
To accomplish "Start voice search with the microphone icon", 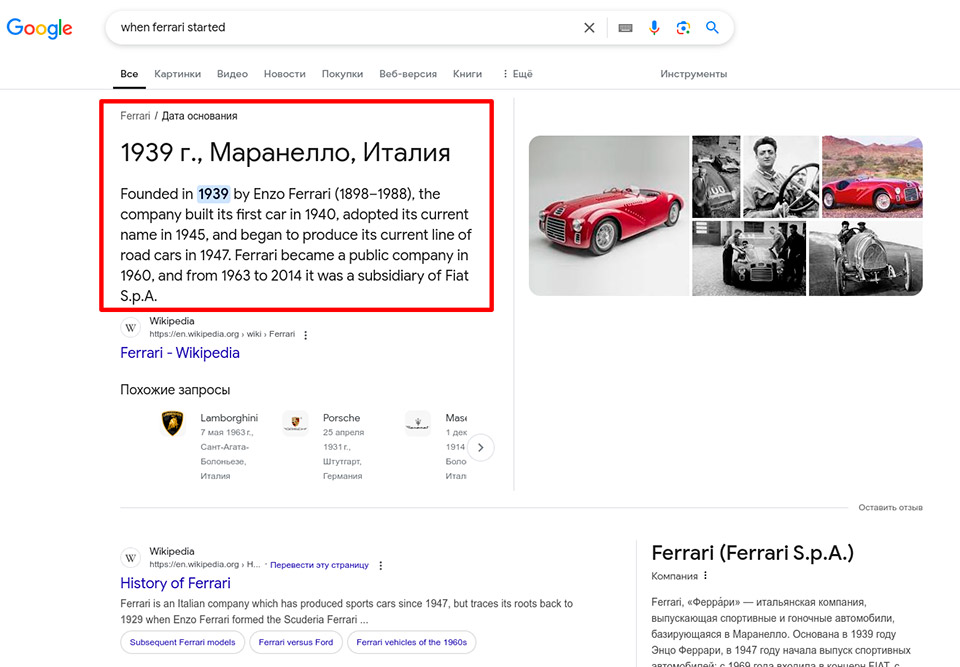I will point(654,28).
